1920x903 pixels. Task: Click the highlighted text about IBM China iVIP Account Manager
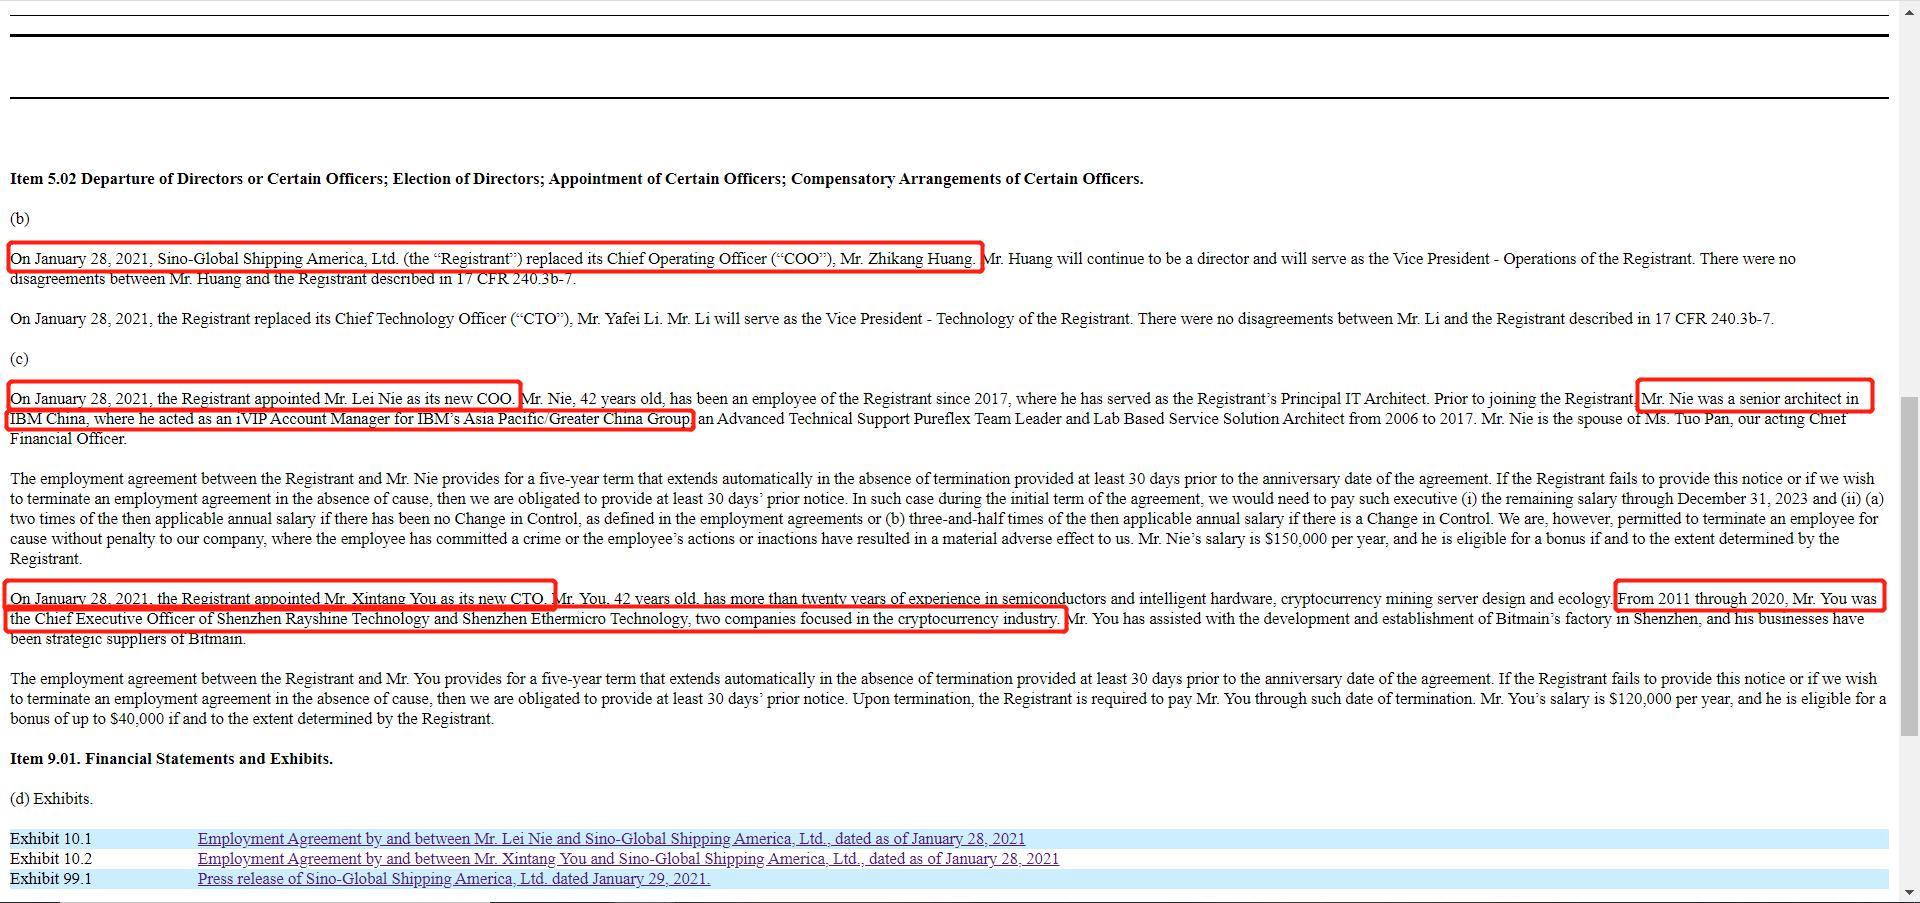point(350,419)
